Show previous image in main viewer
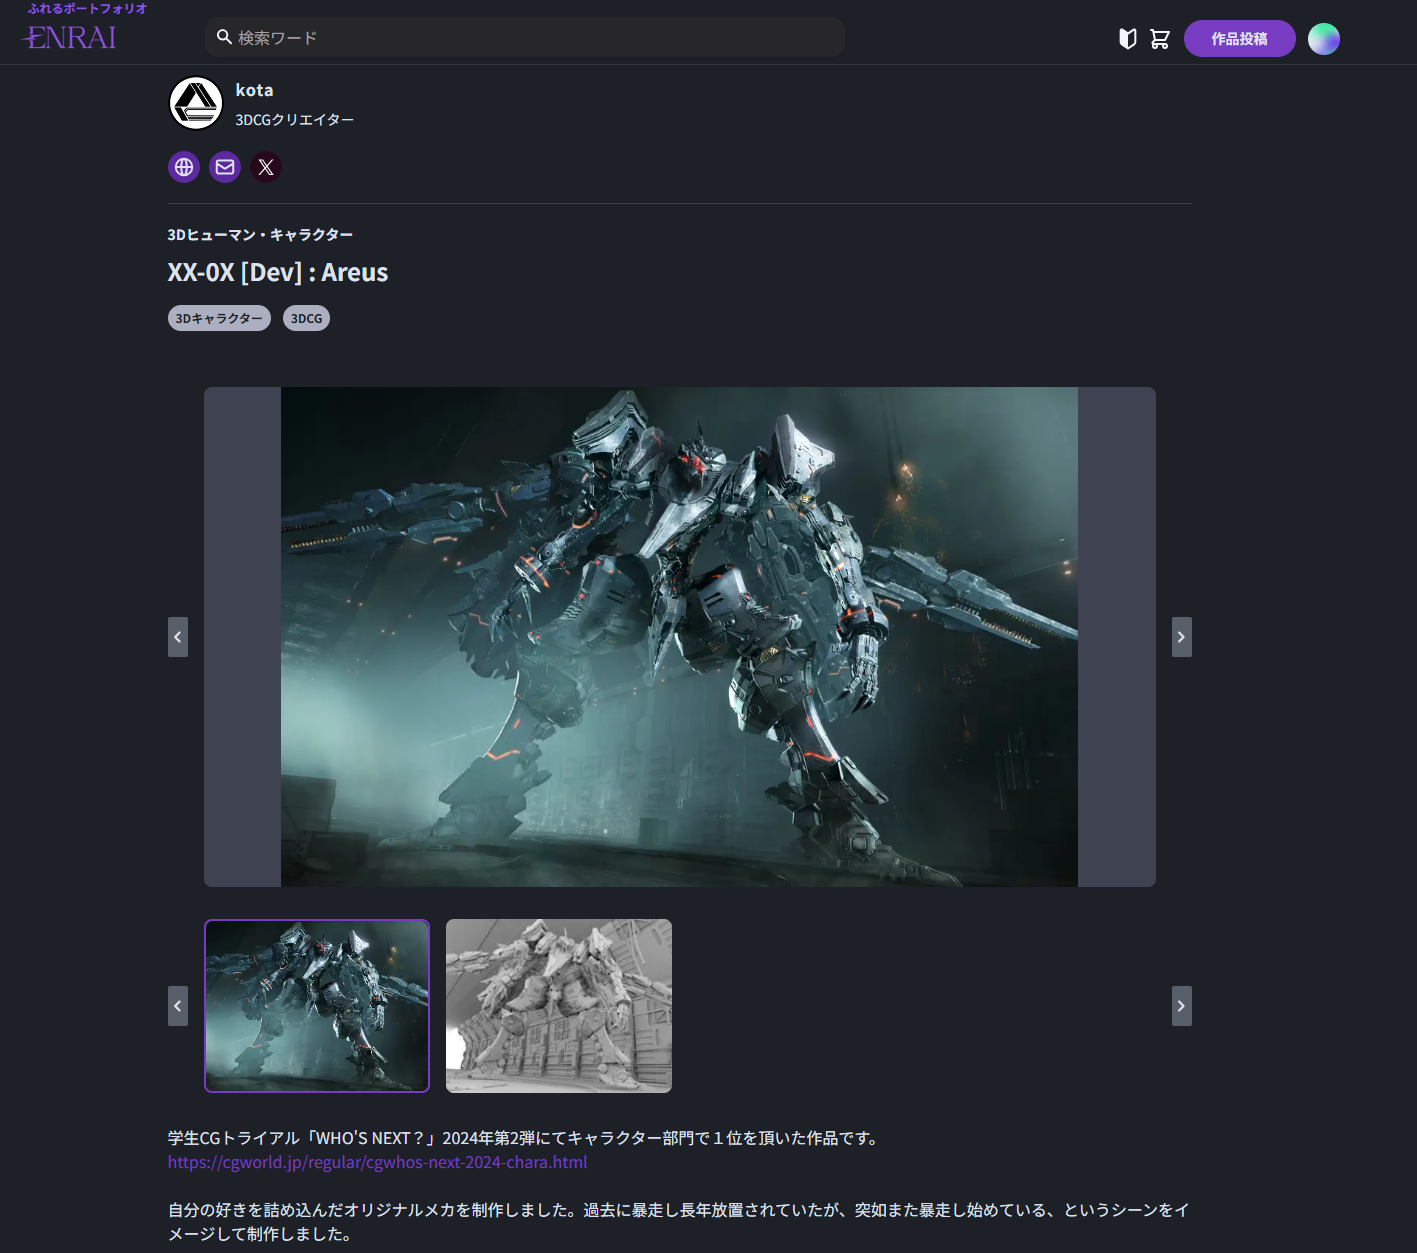 click(178, 637)
